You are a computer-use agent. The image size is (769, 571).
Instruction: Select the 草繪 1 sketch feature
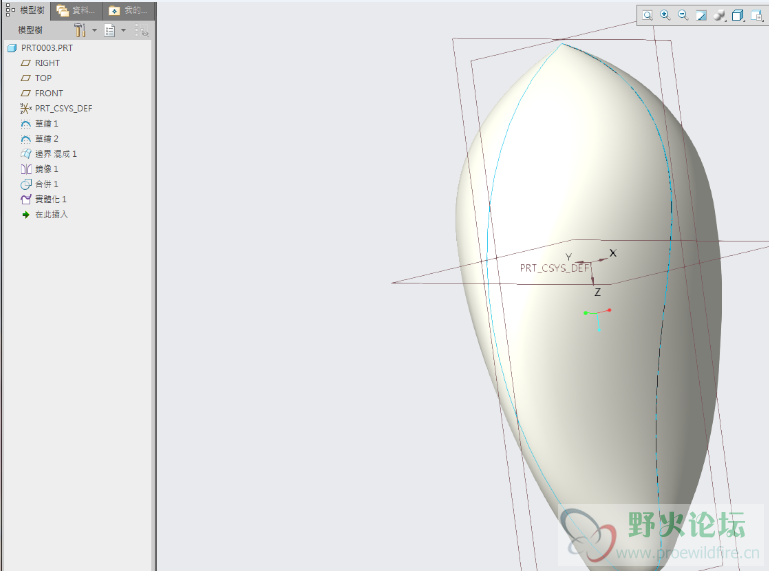click(40, 124)
